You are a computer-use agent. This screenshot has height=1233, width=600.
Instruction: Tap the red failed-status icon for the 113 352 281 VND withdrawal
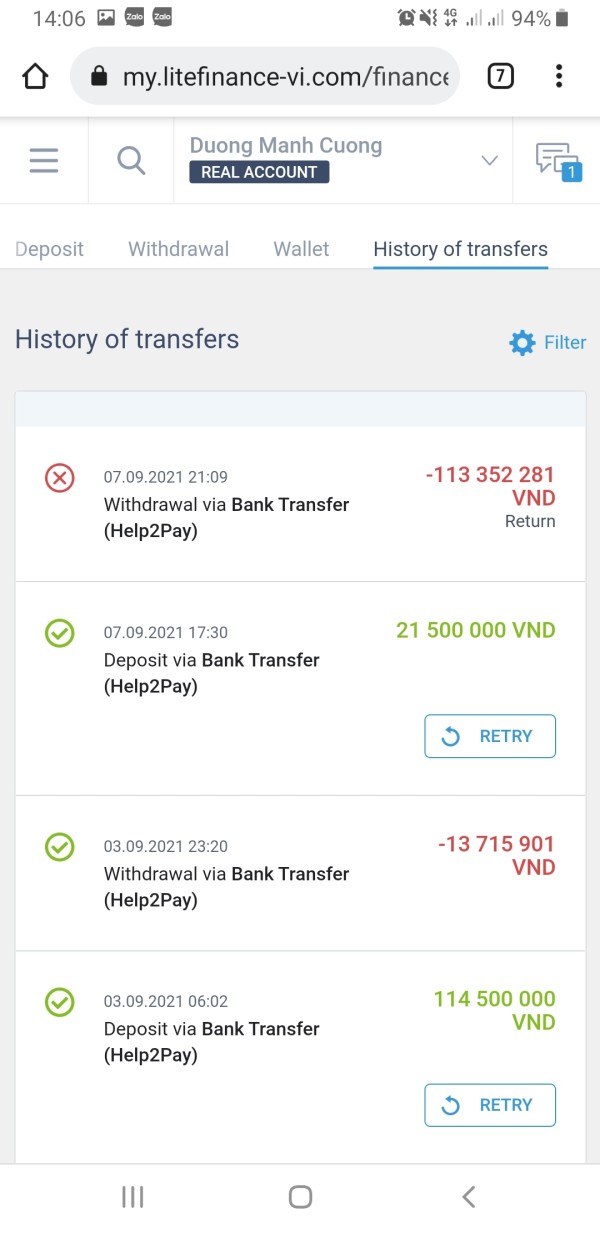click(x=60, y=478)
